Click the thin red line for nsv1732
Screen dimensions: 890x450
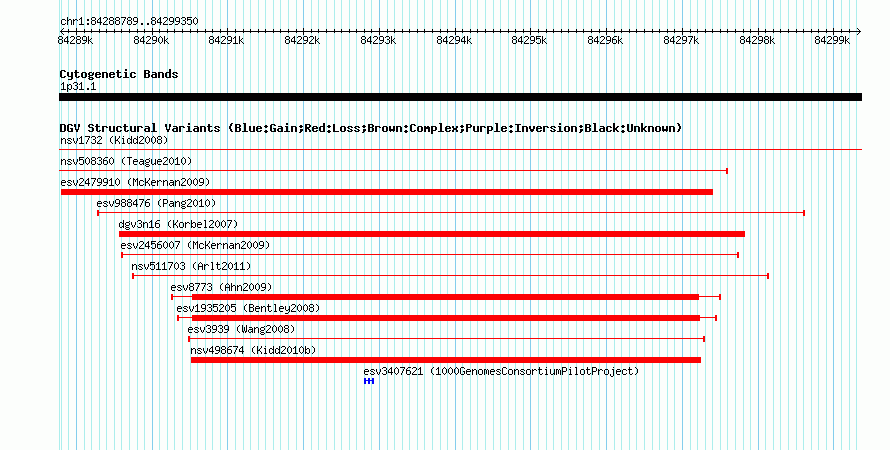point(460,150)
